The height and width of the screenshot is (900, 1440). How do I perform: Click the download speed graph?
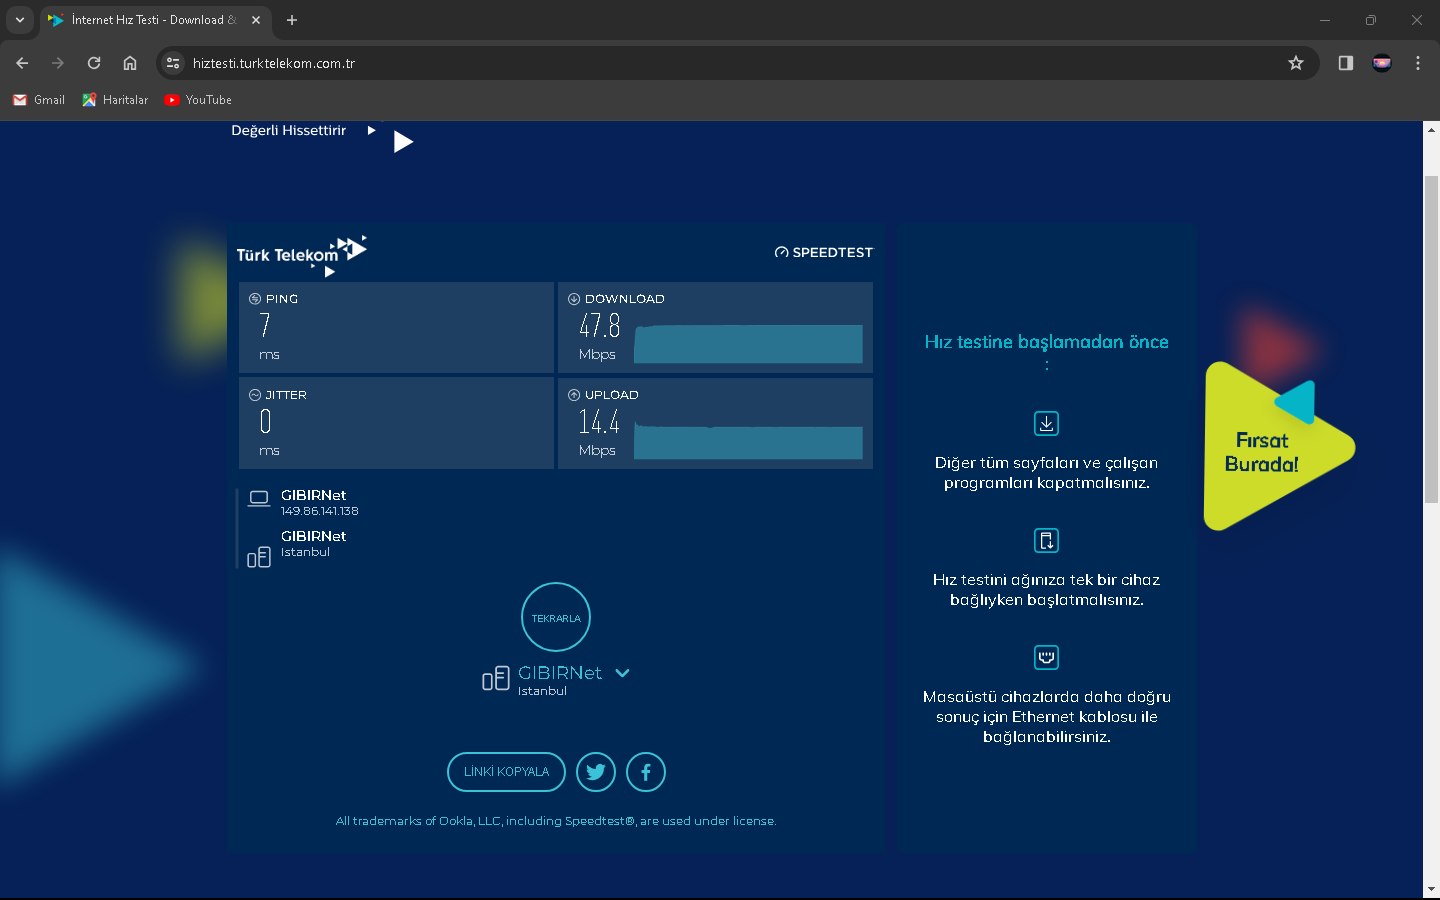coord(748,344)
